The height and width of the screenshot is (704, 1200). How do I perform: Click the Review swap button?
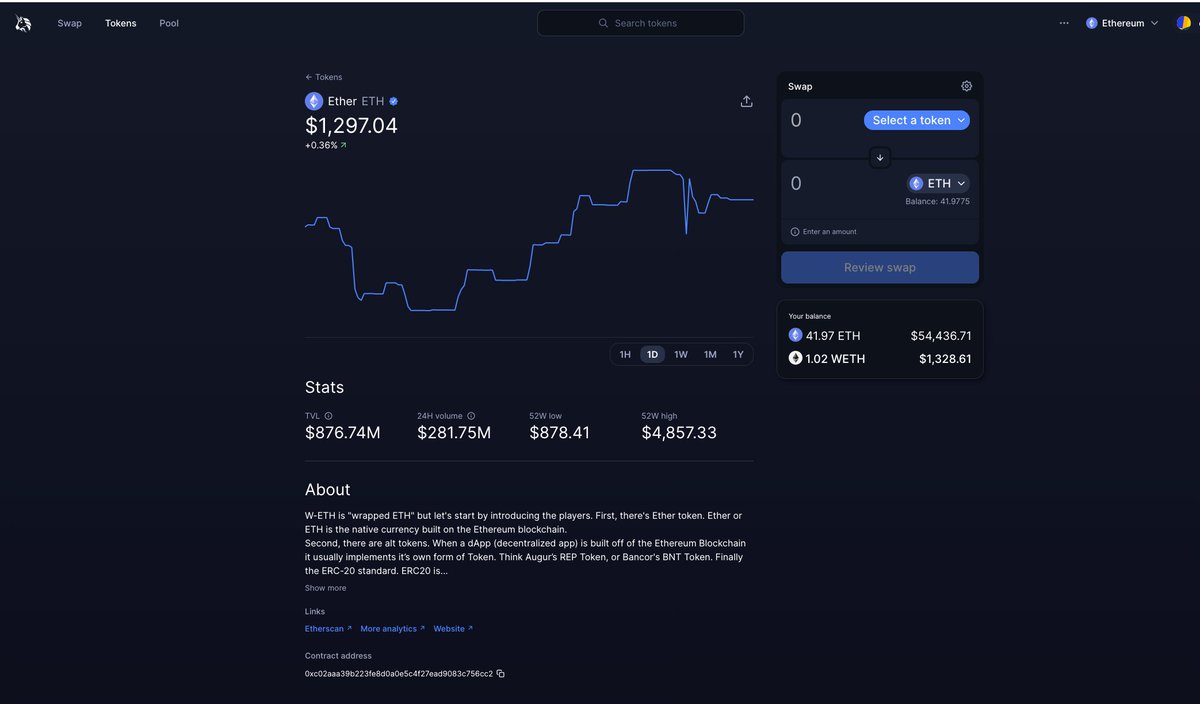tap(880, 267)
